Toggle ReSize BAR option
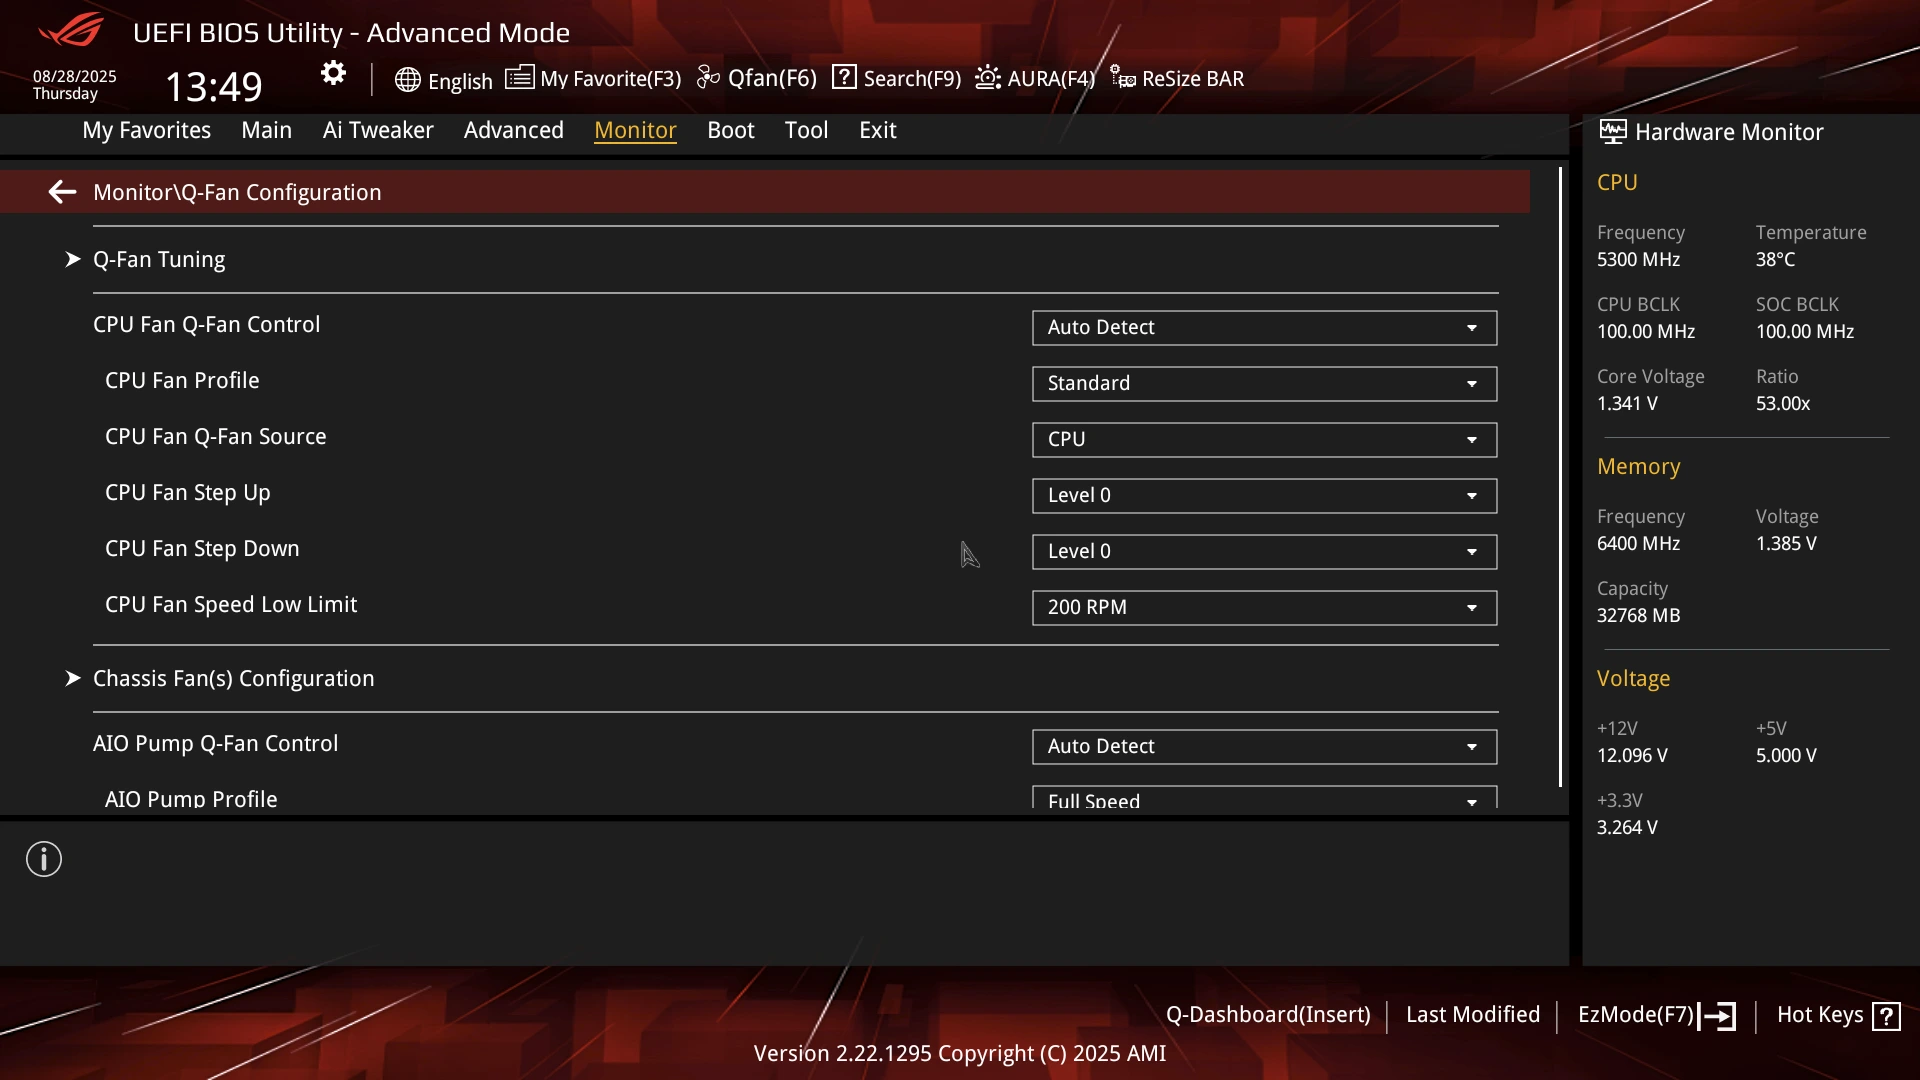The height and width of the screenshot is (1080, 1920). tap(1177, 78)
